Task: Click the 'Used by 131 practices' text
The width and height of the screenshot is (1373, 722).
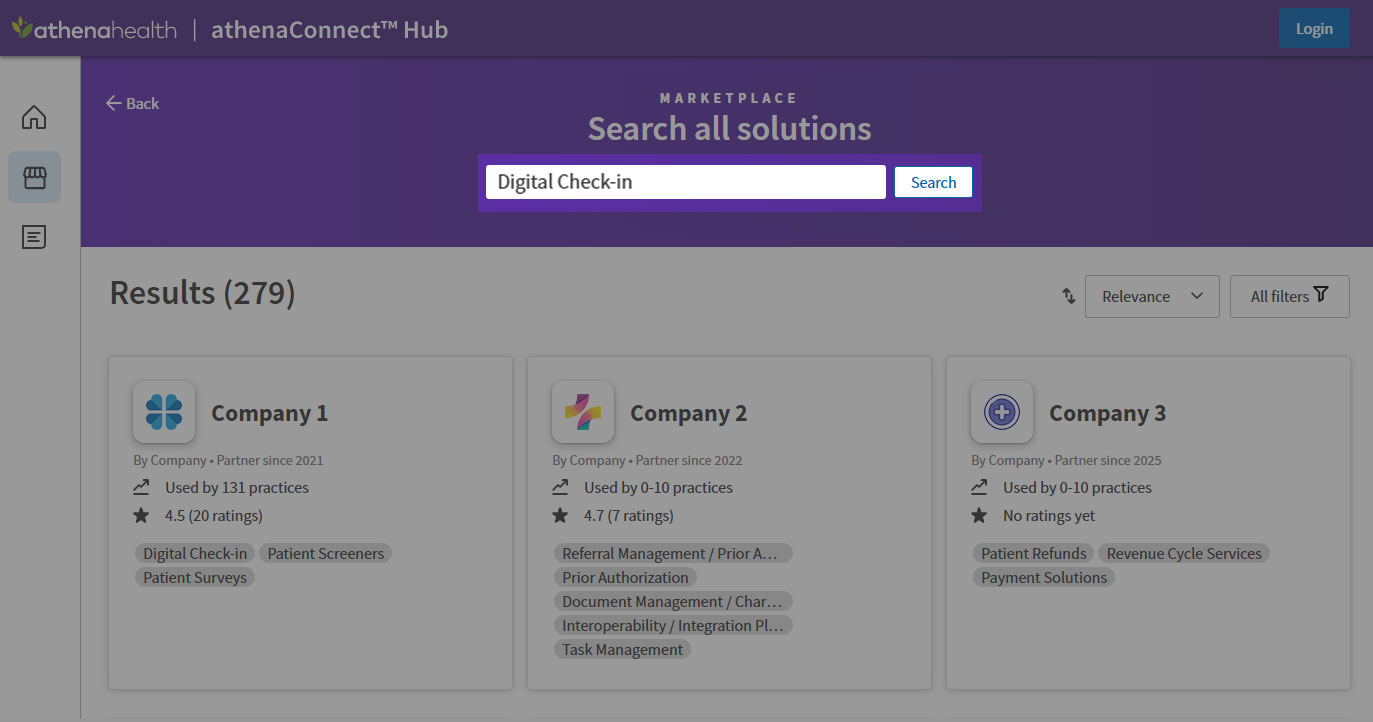Action: (x=237, y=488)
